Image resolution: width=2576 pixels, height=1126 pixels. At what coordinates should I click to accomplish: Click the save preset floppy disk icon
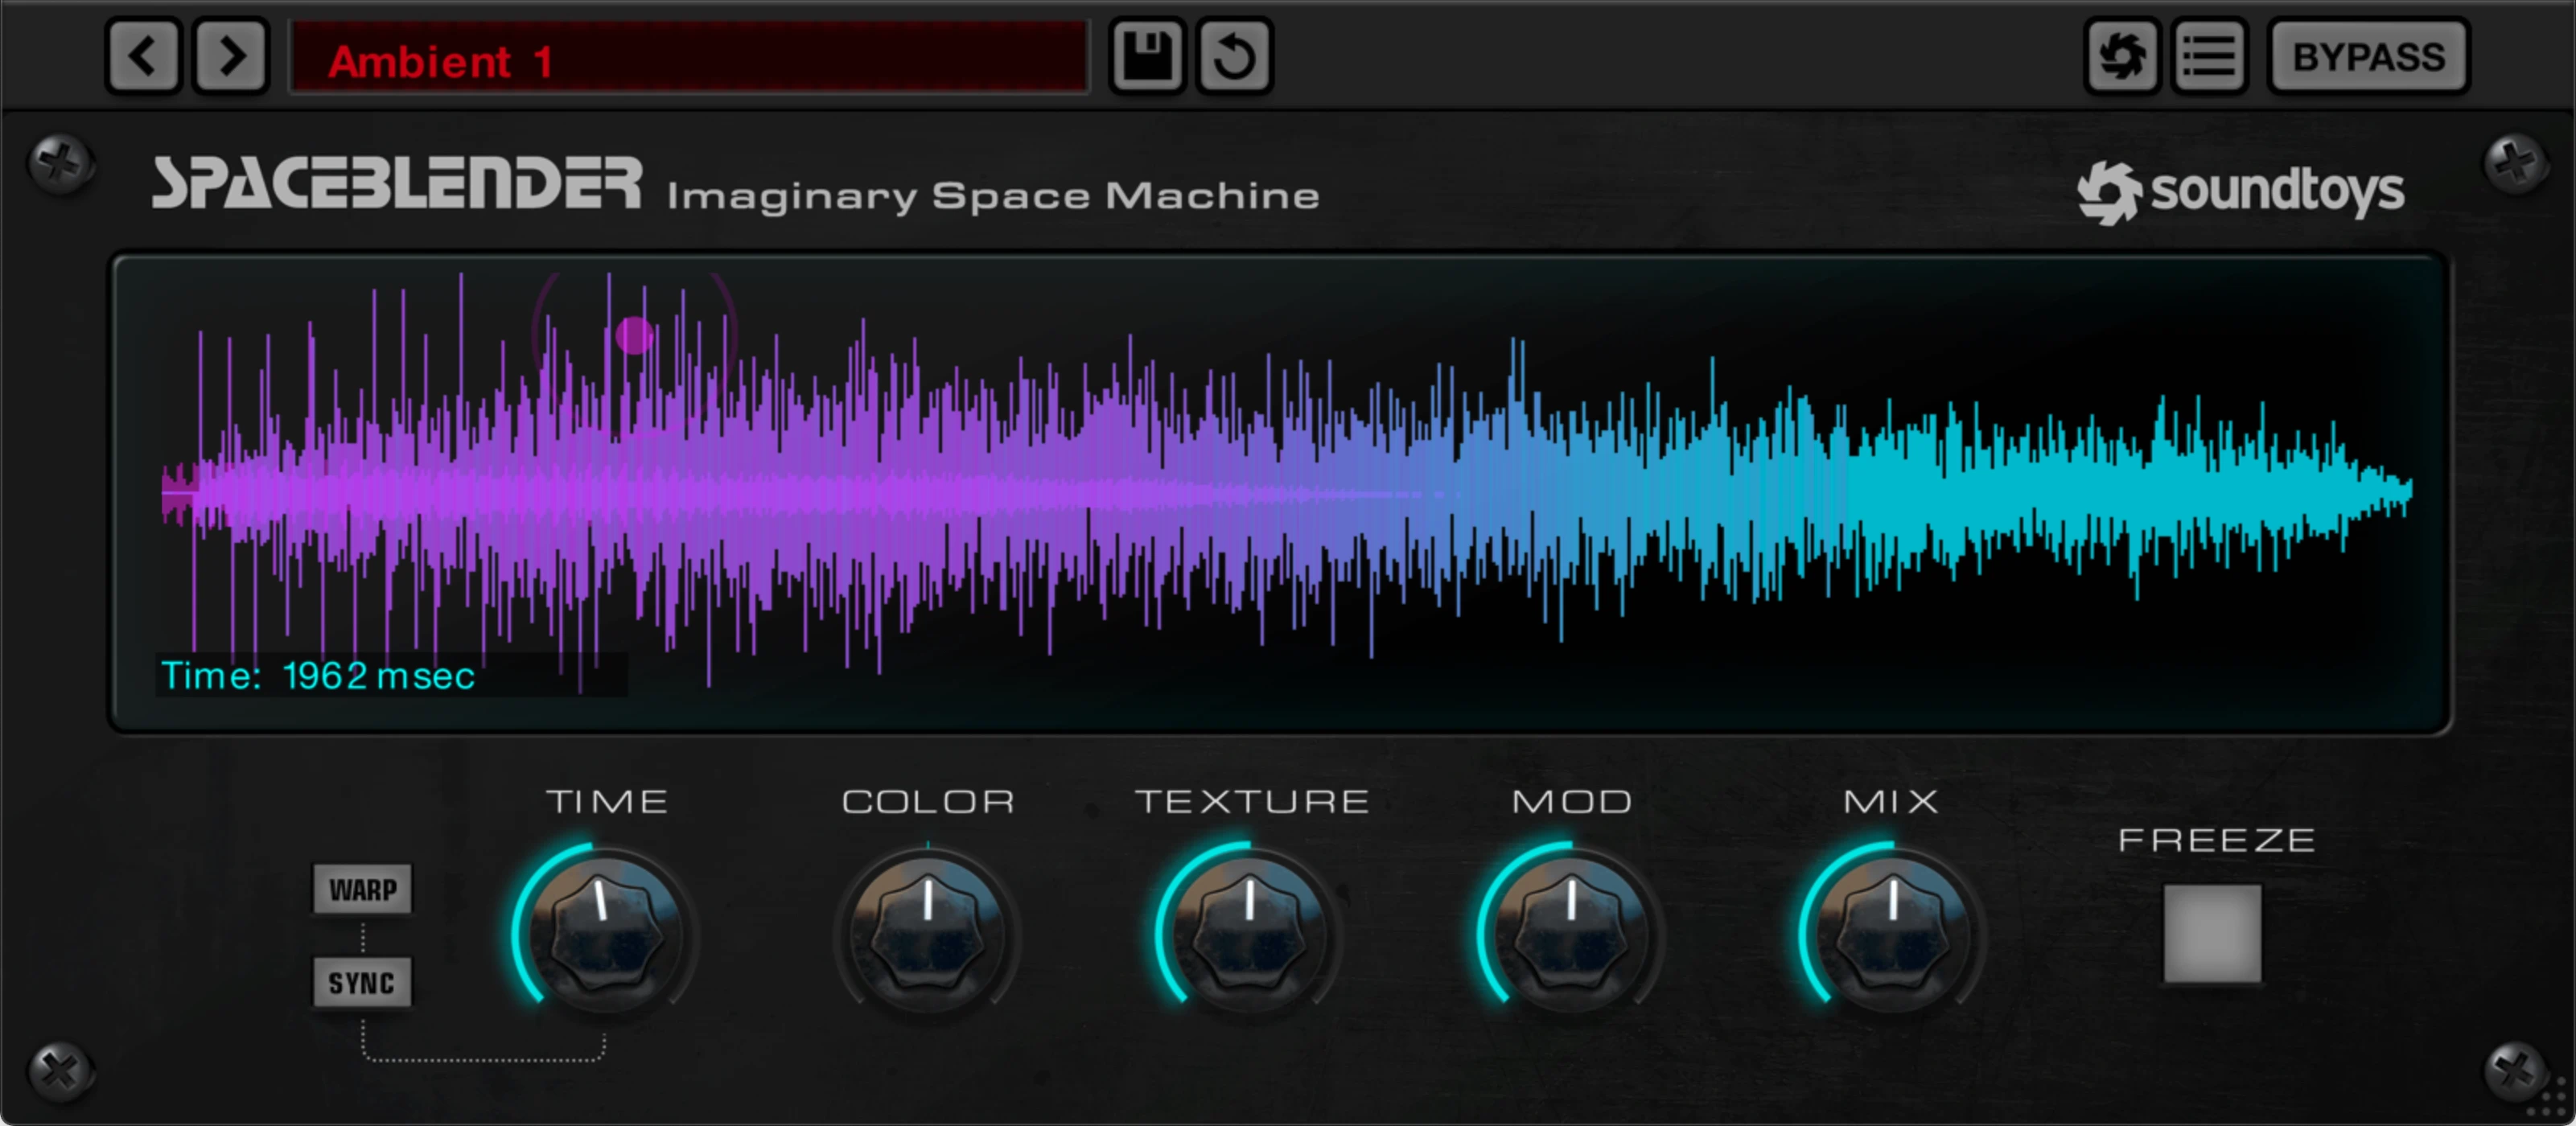pos(1147,56)
